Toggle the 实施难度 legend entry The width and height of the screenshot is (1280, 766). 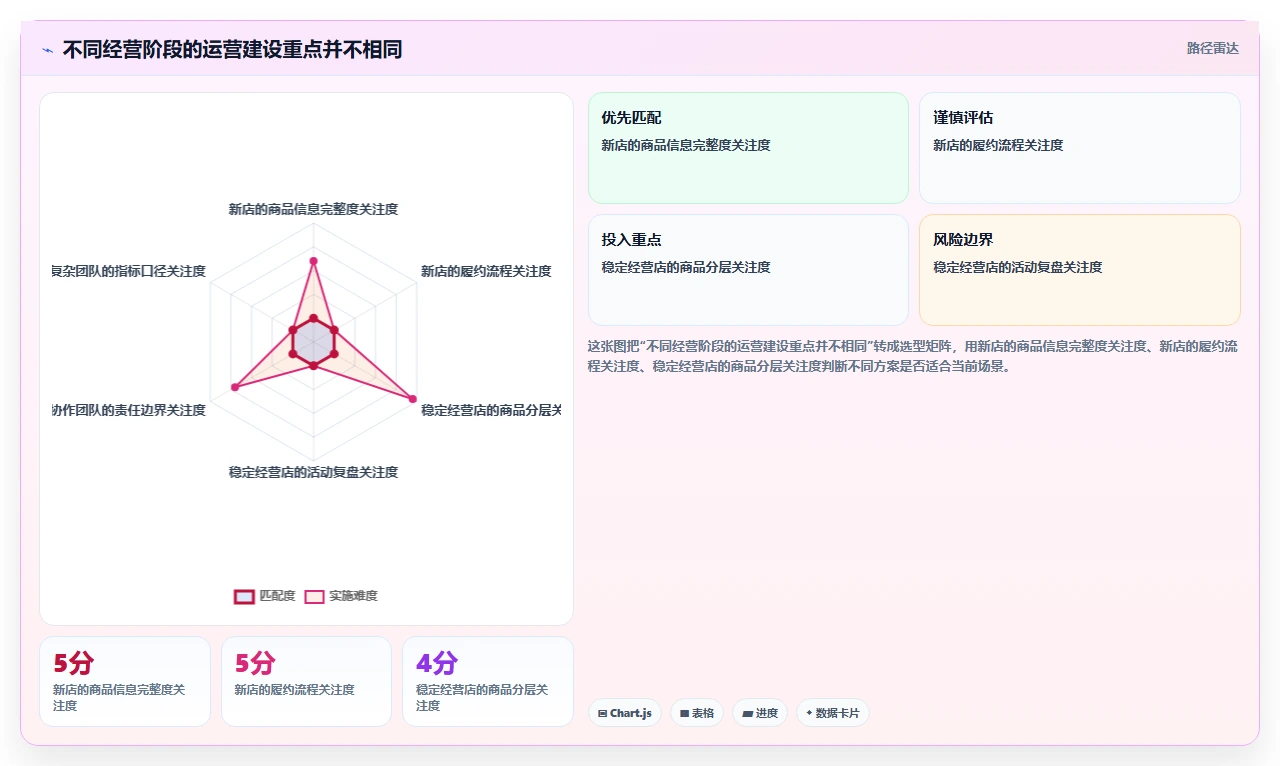click(341, 596)
